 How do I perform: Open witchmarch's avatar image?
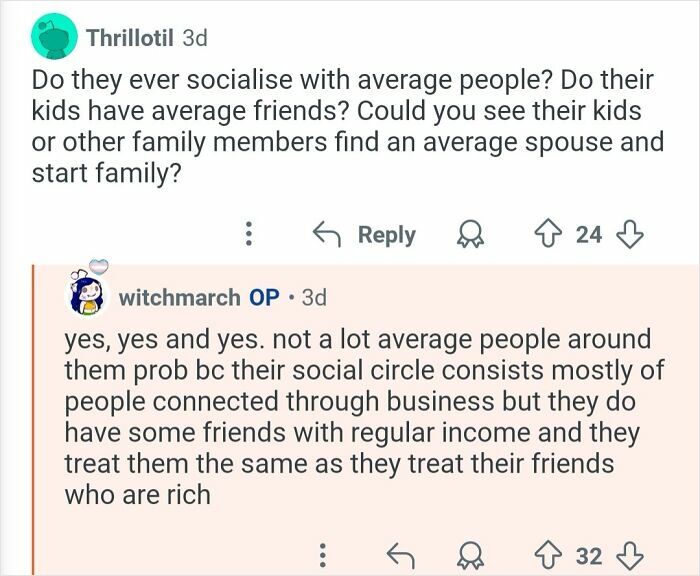[88, 292]
